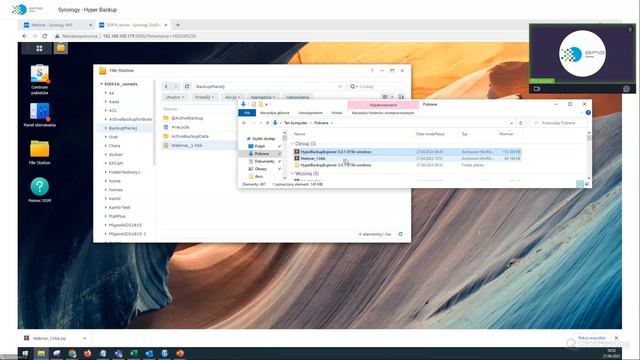Go back in File Station navigation

click(166, 87)
